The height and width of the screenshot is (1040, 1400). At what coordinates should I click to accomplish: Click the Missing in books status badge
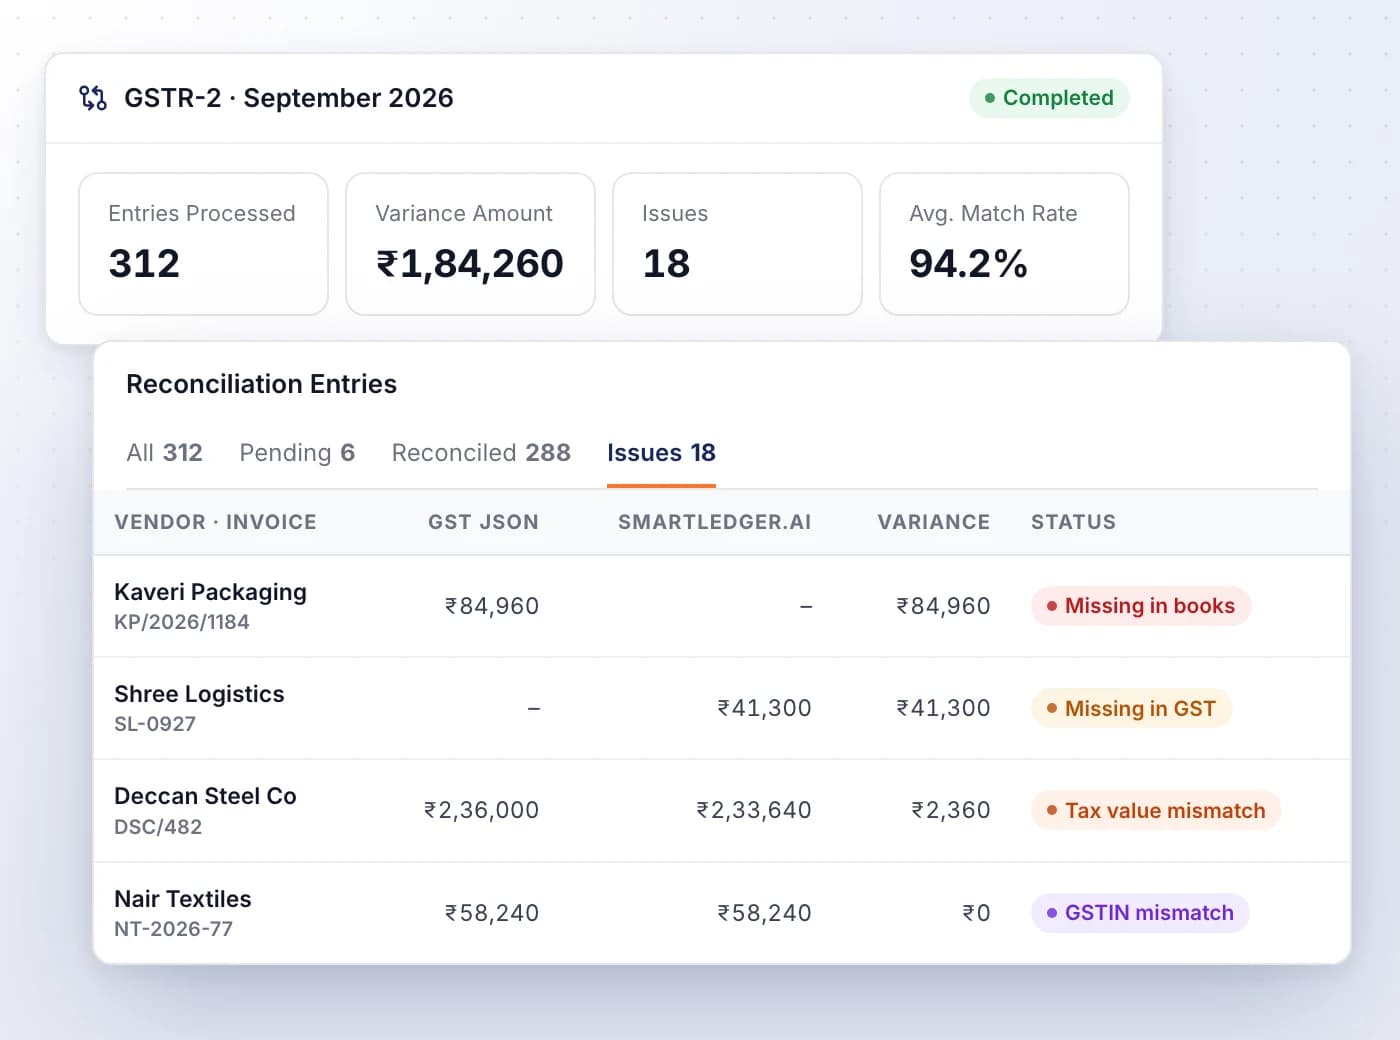pyautogui.click(x=1141, y=606)
